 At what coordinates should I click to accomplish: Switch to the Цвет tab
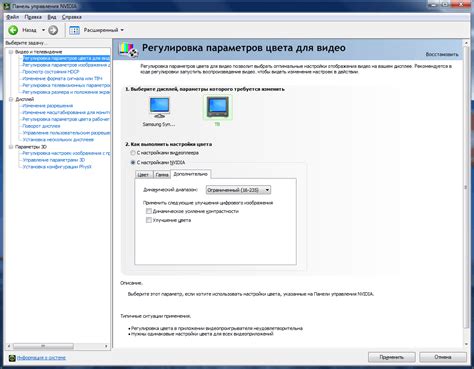(143, 175)
